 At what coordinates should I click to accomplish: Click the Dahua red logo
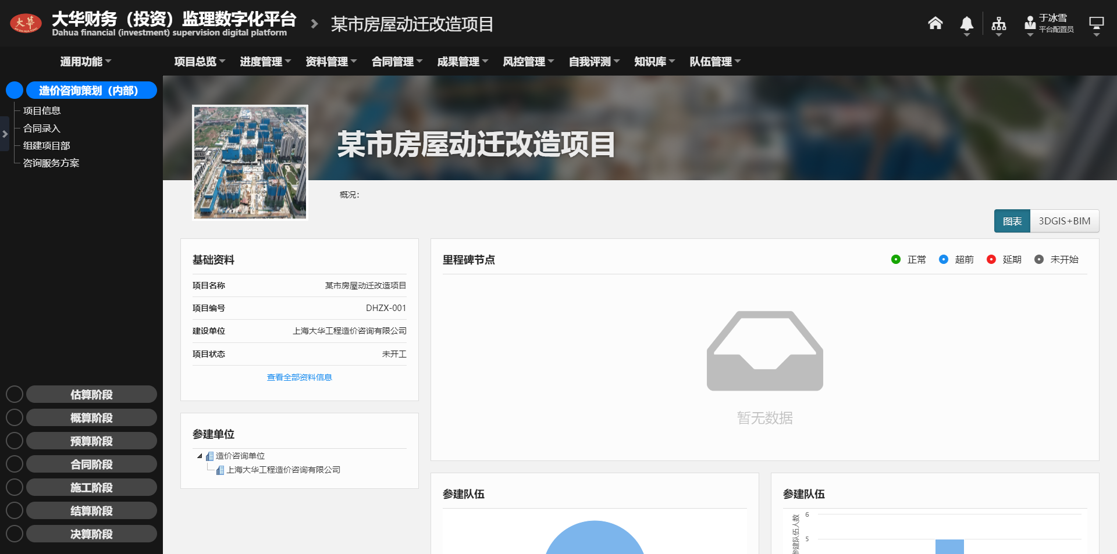tap(26, 23)
